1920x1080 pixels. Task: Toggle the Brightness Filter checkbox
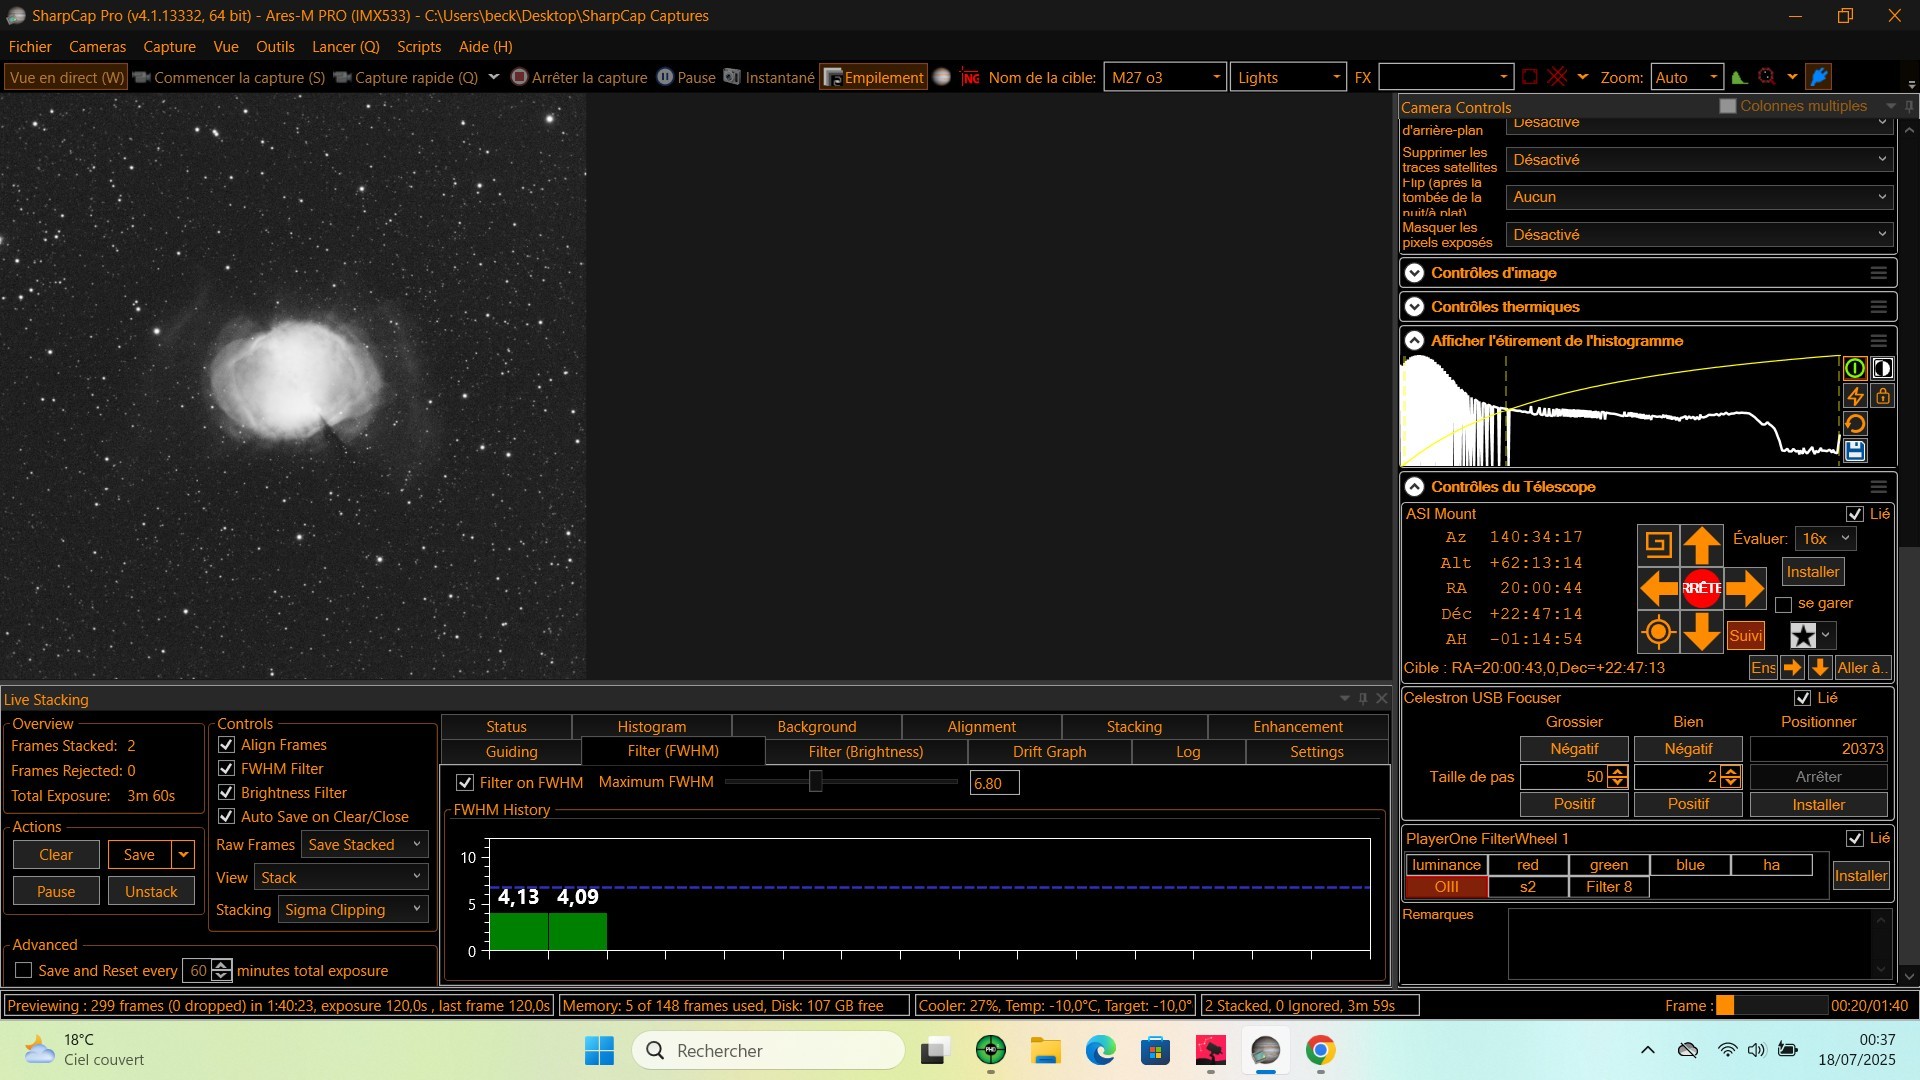click(x=226, y=793)
